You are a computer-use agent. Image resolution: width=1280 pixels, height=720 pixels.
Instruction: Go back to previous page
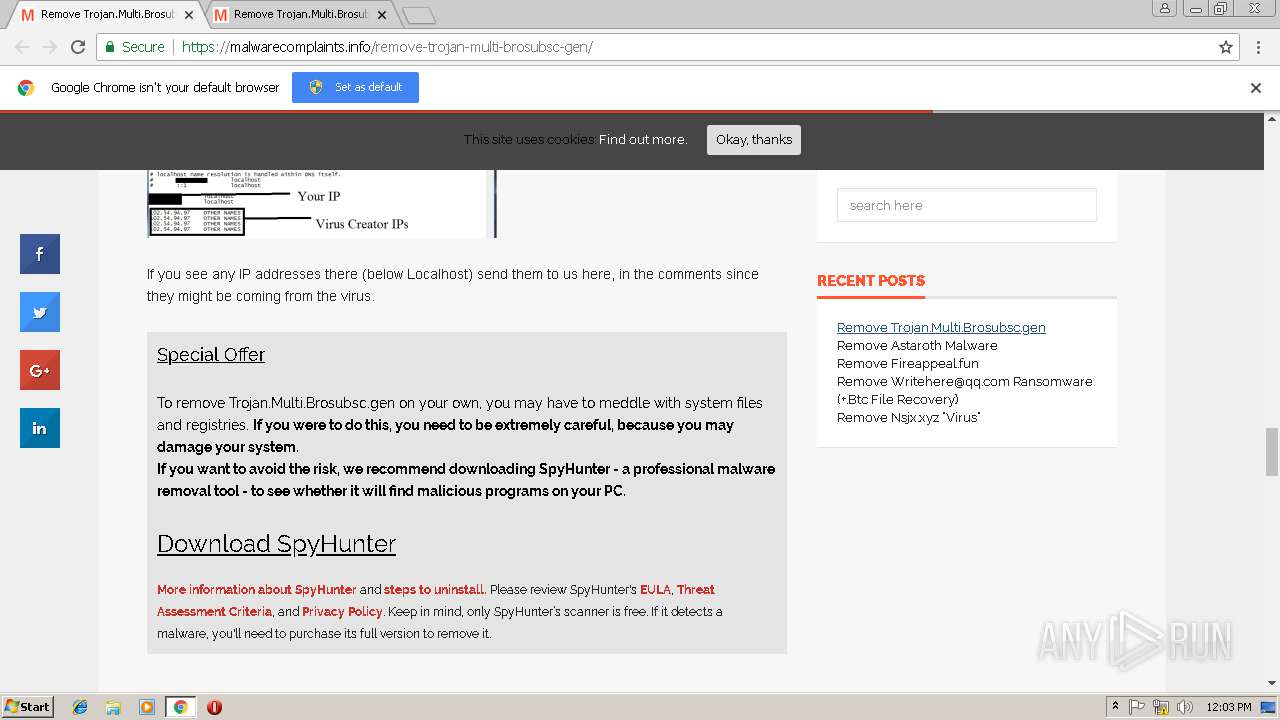coord(22,47)
